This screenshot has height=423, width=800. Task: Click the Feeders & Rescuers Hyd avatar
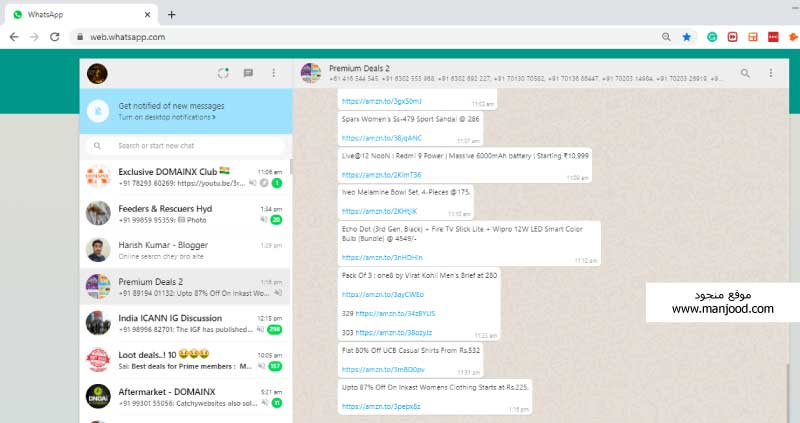98,213
